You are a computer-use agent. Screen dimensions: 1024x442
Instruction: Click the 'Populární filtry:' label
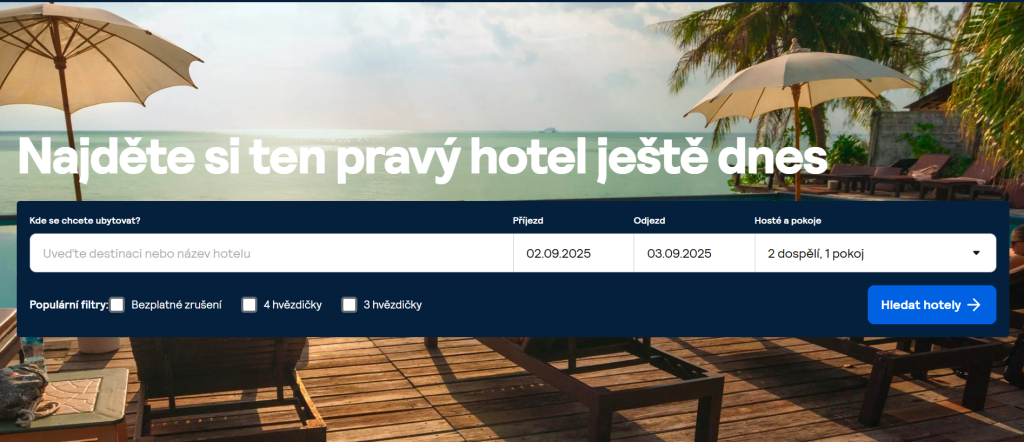tap(69, 305)
